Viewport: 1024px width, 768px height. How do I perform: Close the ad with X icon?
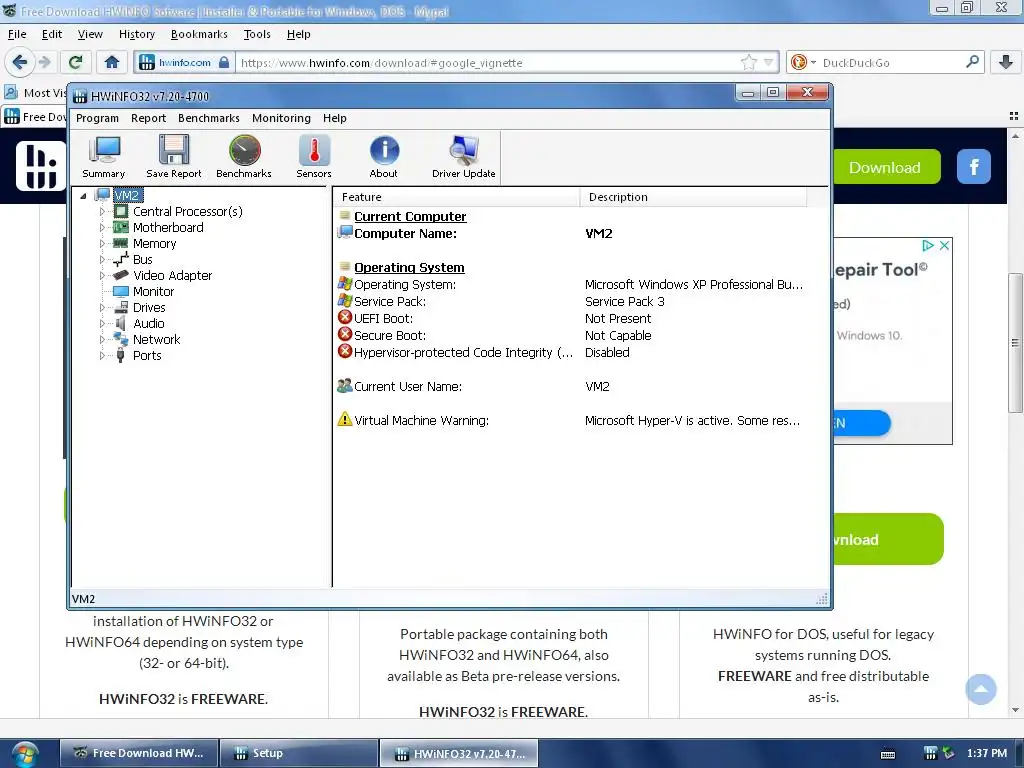944,246
